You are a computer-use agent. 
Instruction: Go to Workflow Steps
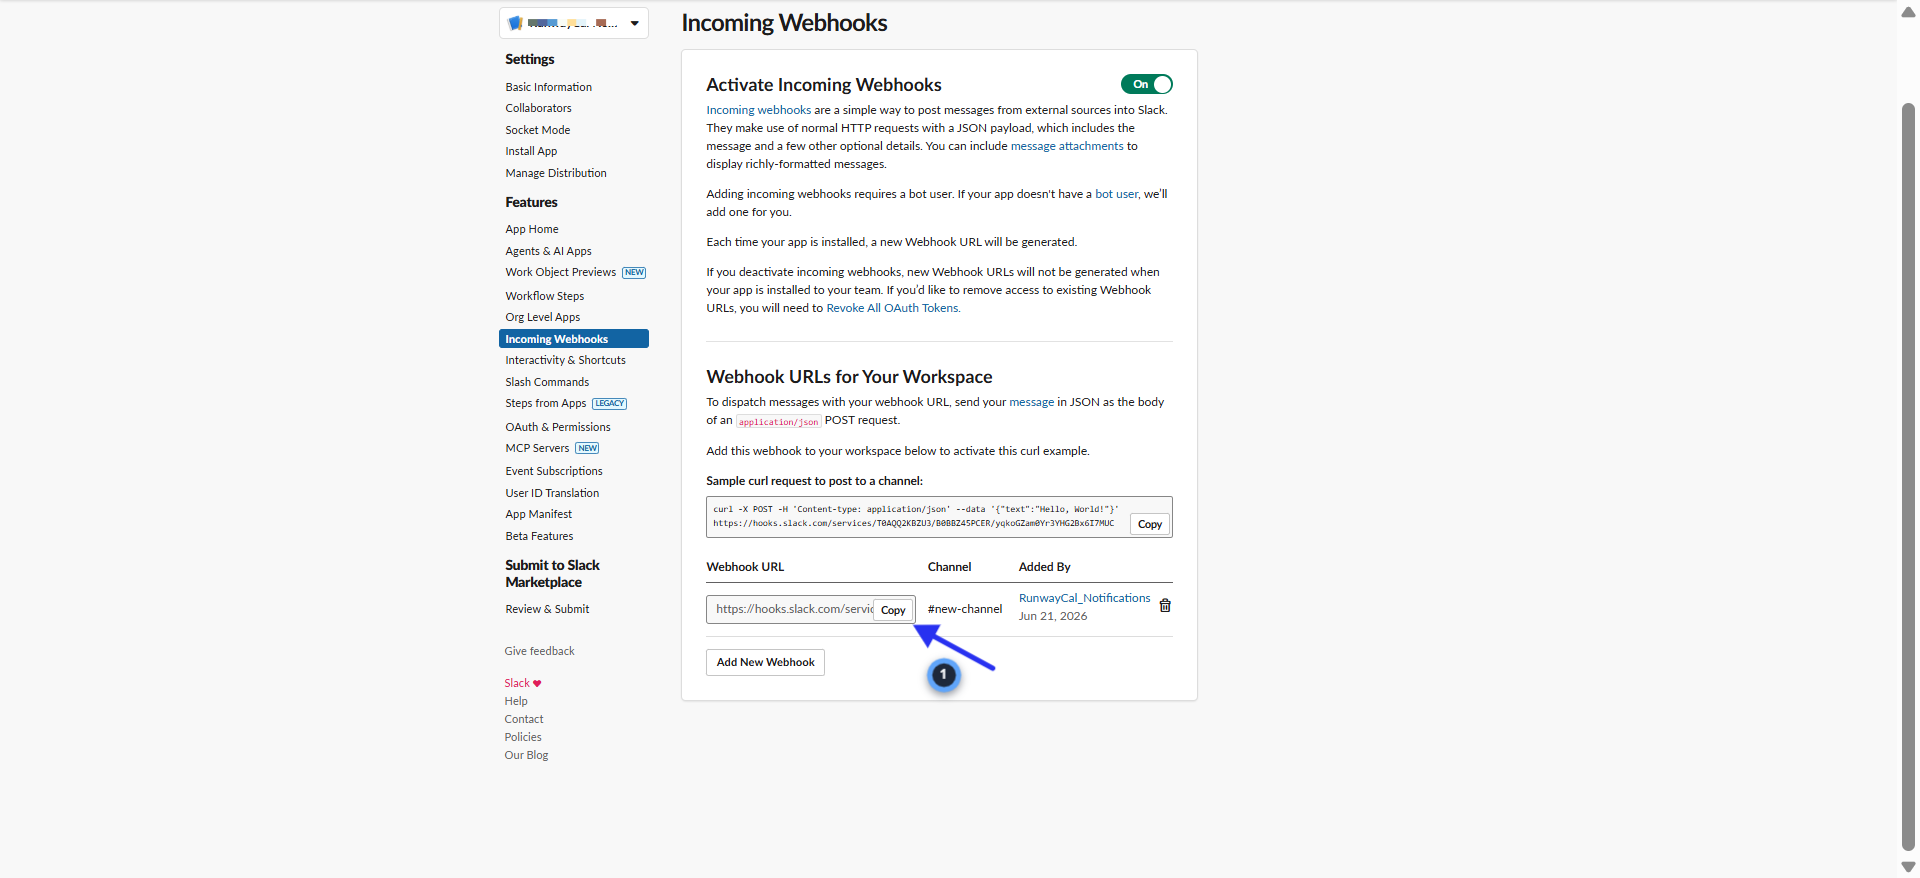point(544,296)
